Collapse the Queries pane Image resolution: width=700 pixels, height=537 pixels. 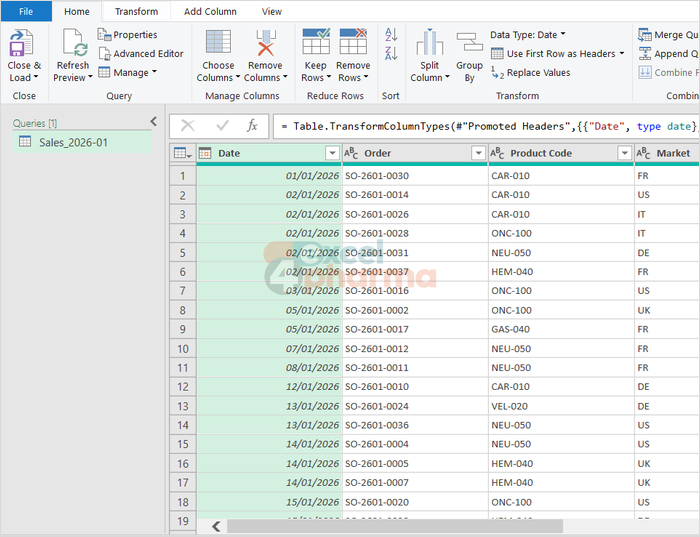154,121
